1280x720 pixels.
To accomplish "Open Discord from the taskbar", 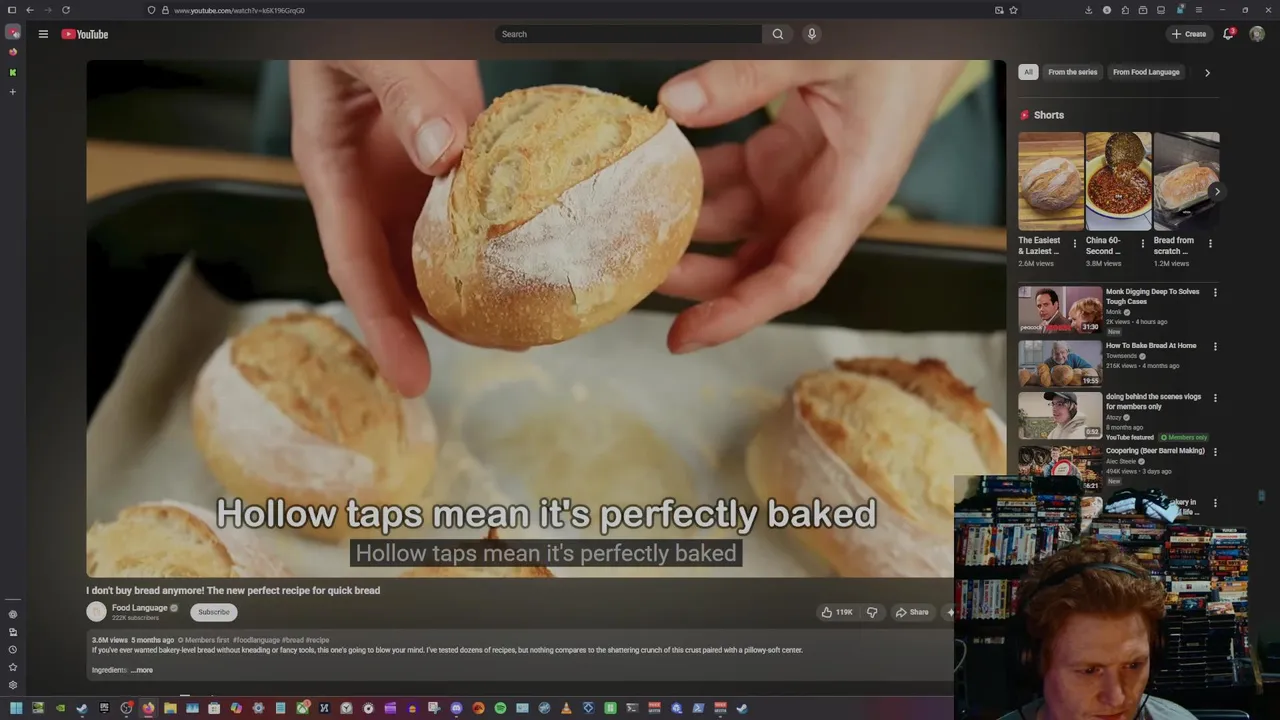I will pos(456,708).
